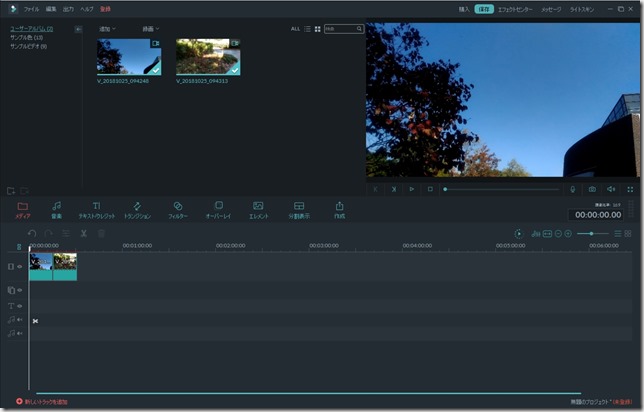The height and width of the screenshot is (412, 644).
Task: Open the メッセージ link
Action: click(x=551, y=9)
